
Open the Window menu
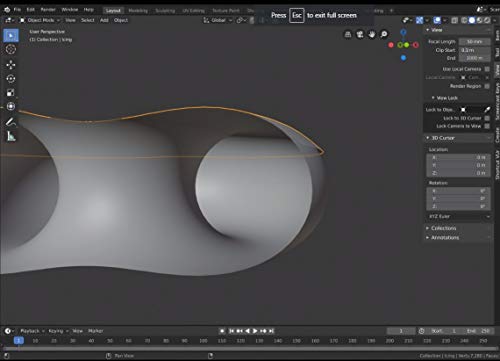(x=70, y=10)
